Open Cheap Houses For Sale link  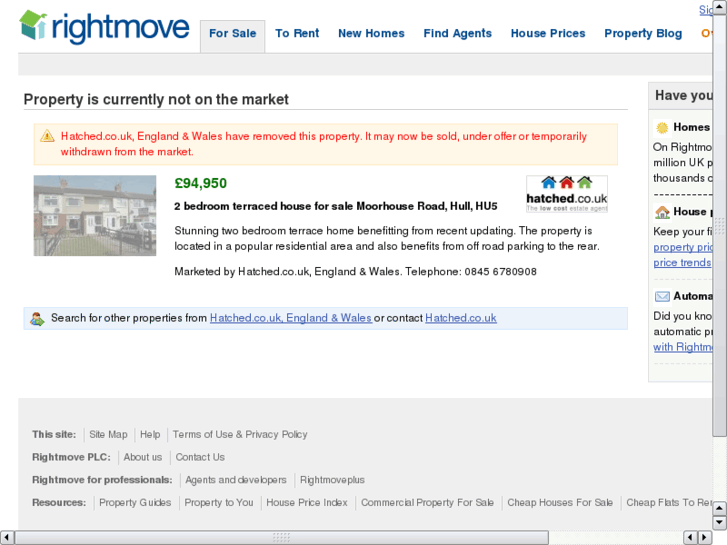click(x=560, y=503)
